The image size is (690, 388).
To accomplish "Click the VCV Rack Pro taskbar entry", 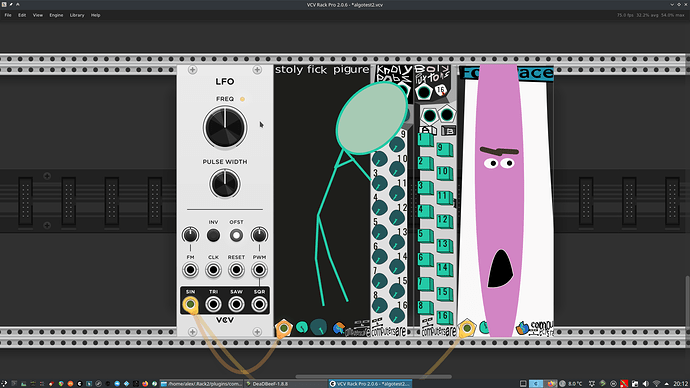I will (x=371, y=384).
